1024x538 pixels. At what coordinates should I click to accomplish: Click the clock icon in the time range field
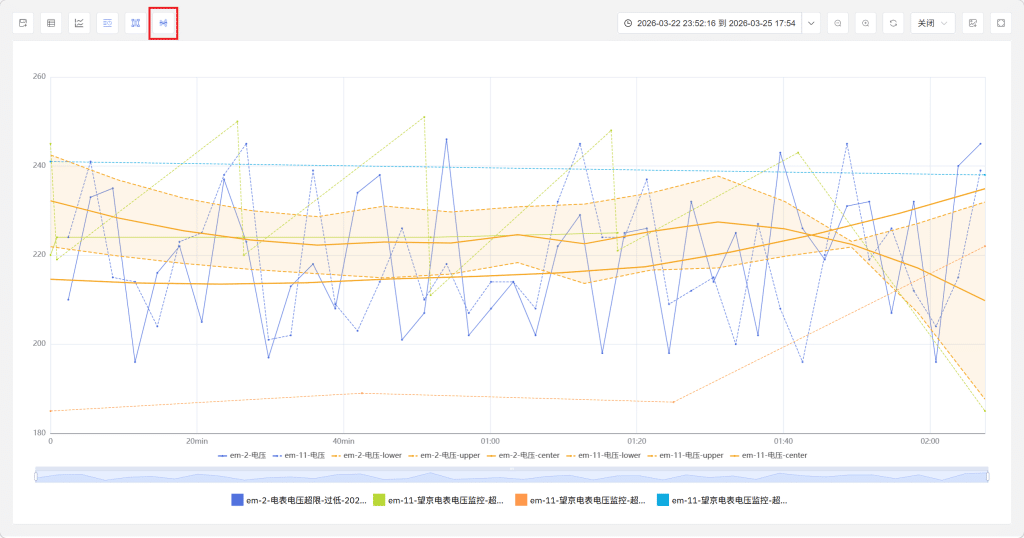pos(628,23)
